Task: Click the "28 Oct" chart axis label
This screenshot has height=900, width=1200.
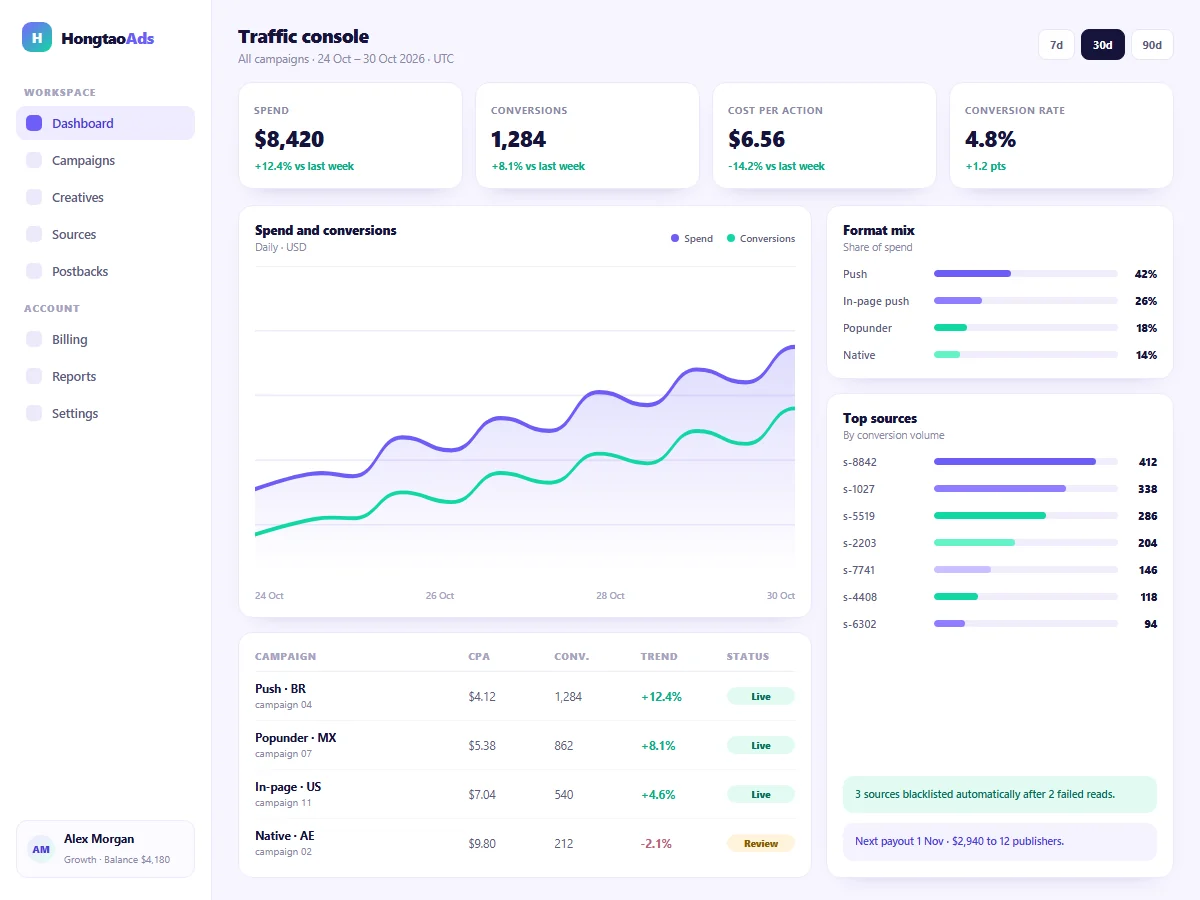Action: tap(610, 595)
